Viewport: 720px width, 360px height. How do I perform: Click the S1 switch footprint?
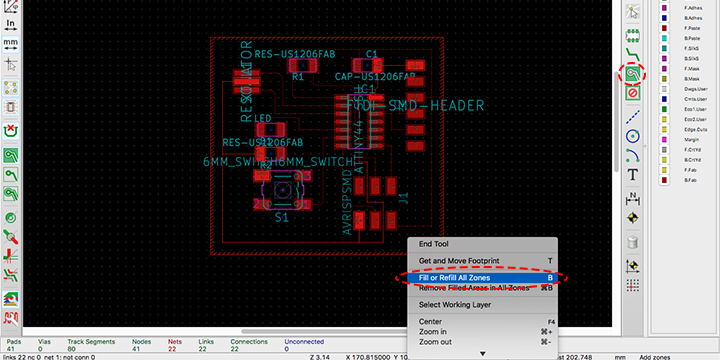coord(282,189)
